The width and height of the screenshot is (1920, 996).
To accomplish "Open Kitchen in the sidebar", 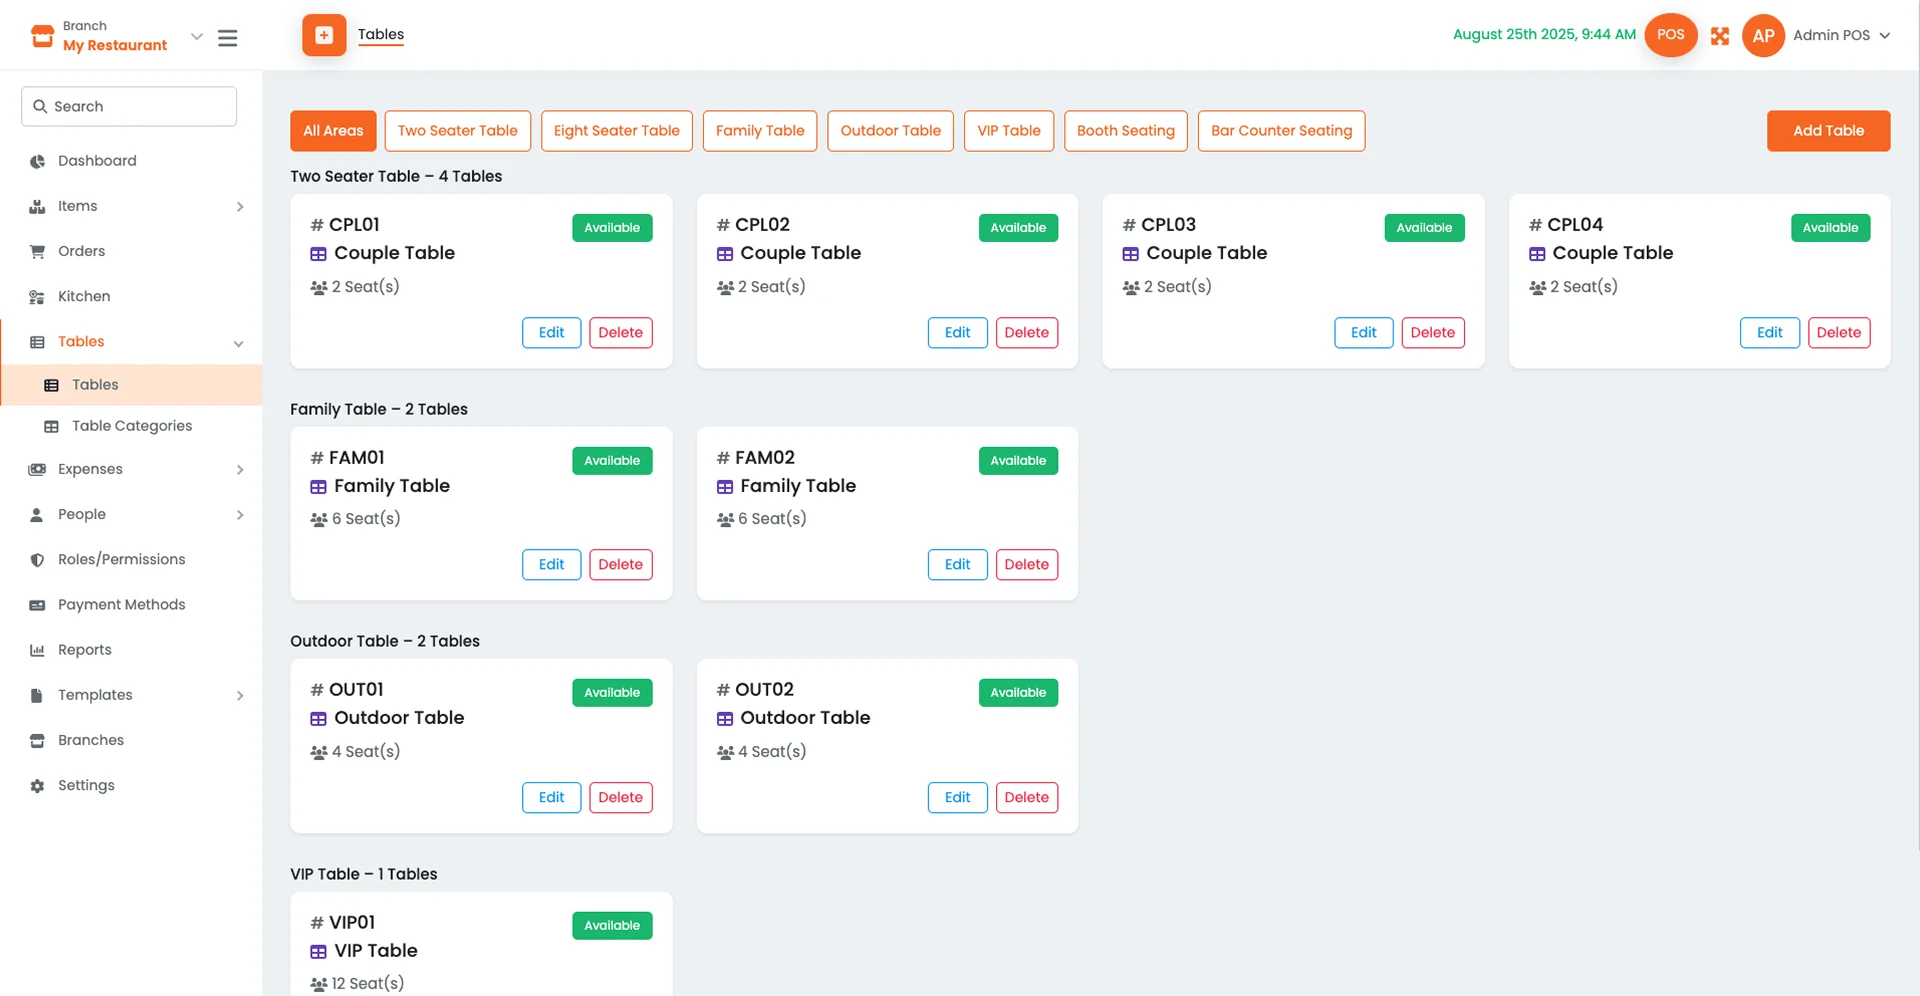I will point(84,297).
